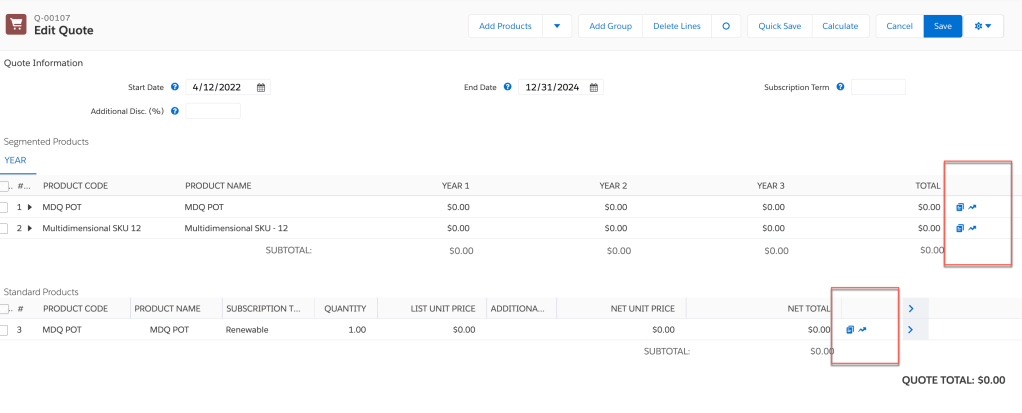Open the Add Products dropdown arrow
The height and width of the screenshot is (413, 1022).
coord(557,26)
